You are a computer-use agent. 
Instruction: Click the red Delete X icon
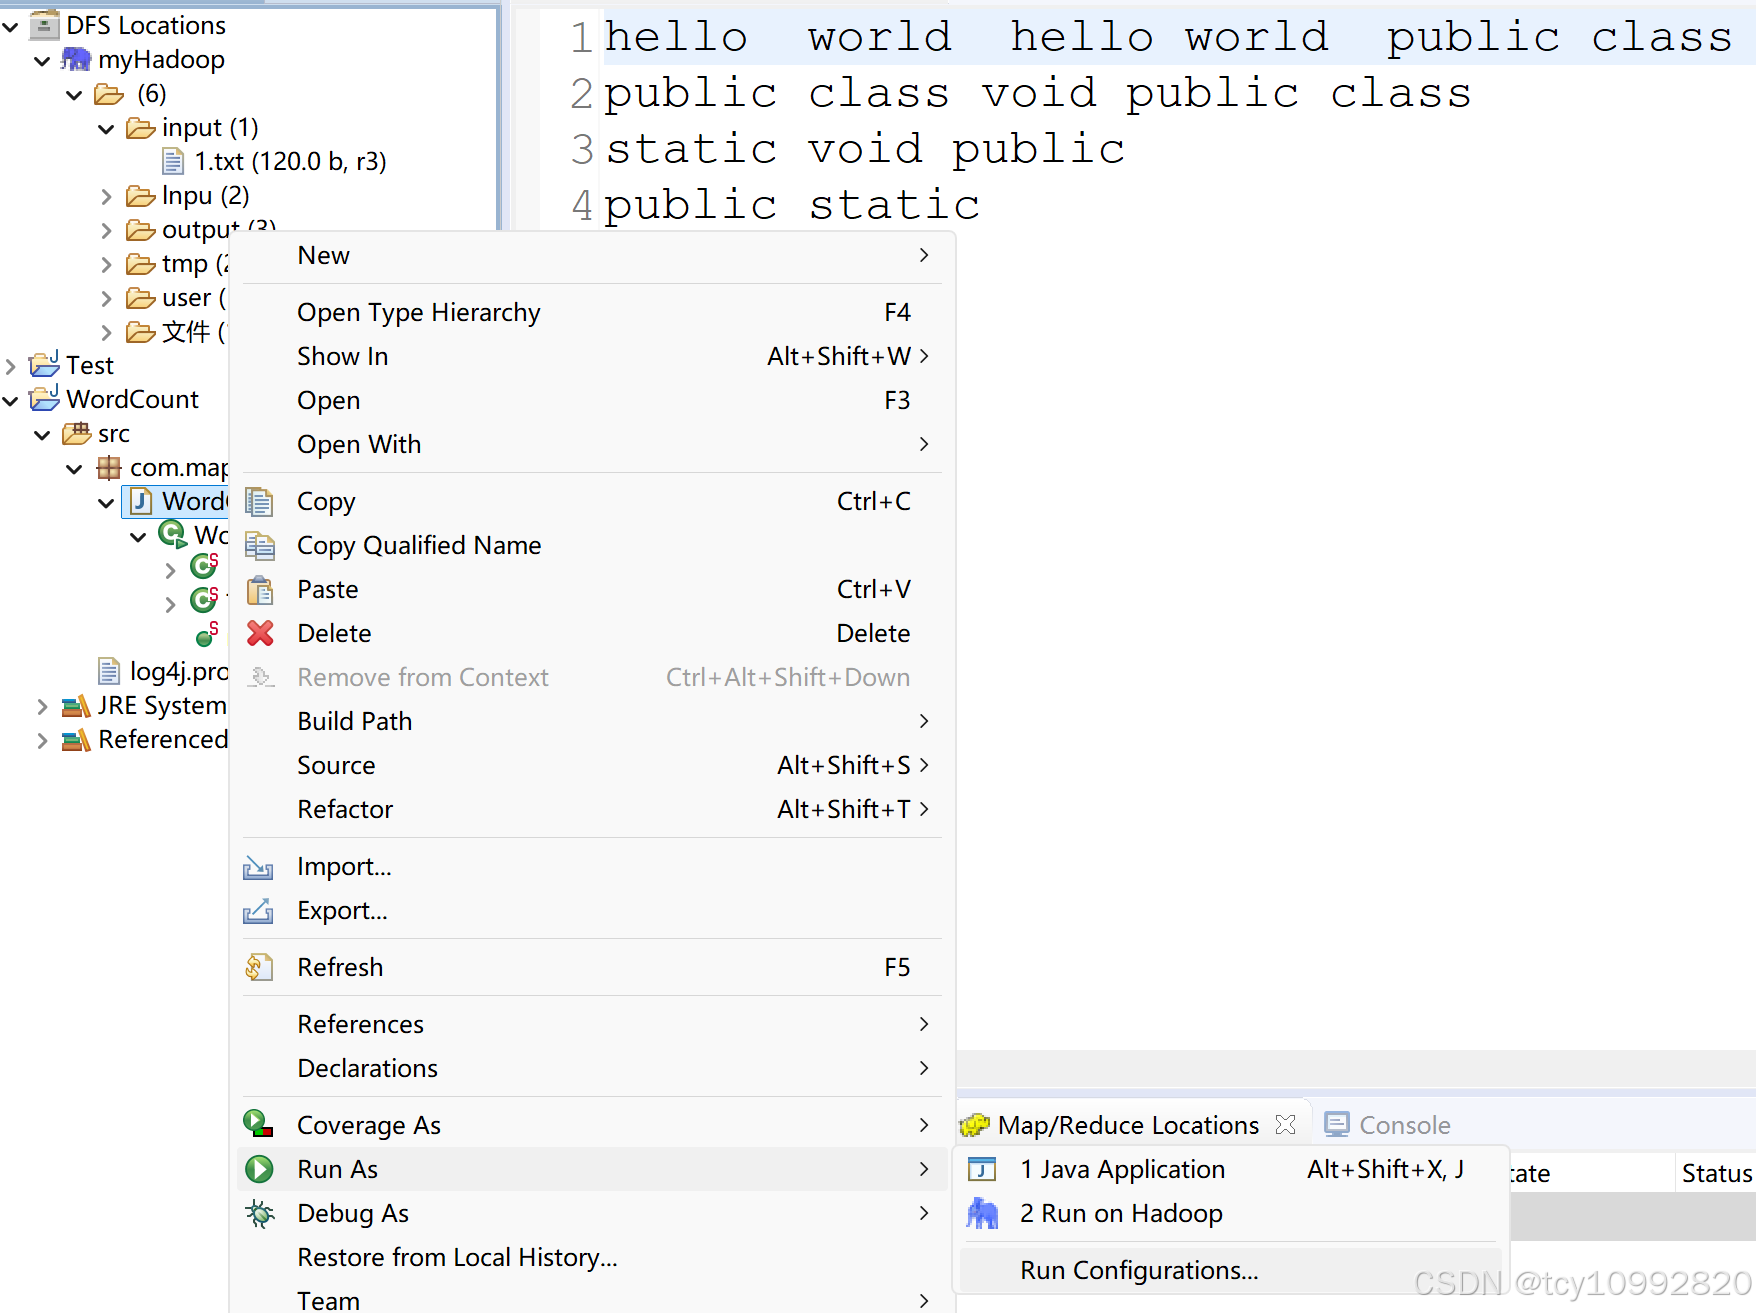click(260, 633)
